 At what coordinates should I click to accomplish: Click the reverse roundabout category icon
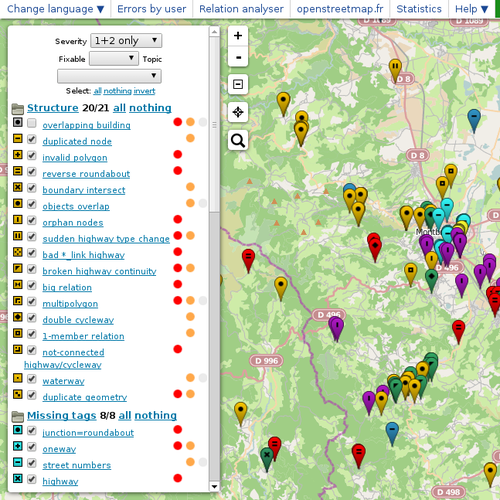point(18,171)
